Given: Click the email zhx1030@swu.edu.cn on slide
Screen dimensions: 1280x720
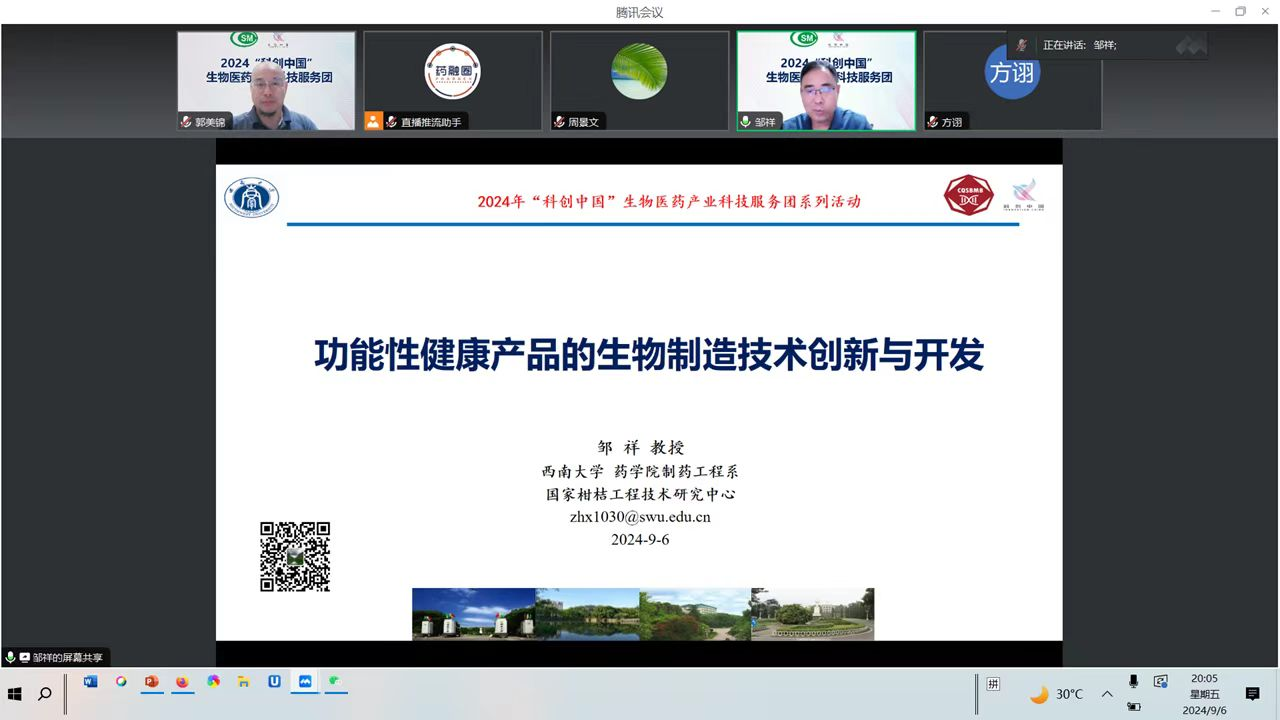Looking at the screenshot, I should pyautogui.click(x=640, y=517).
